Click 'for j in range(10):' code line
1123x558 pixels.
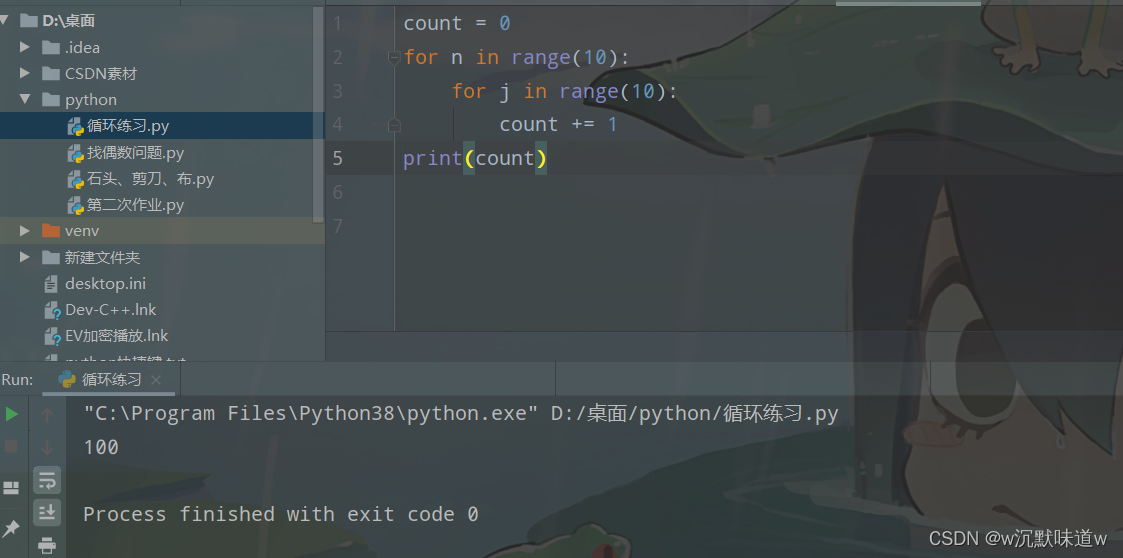(564, 91)
